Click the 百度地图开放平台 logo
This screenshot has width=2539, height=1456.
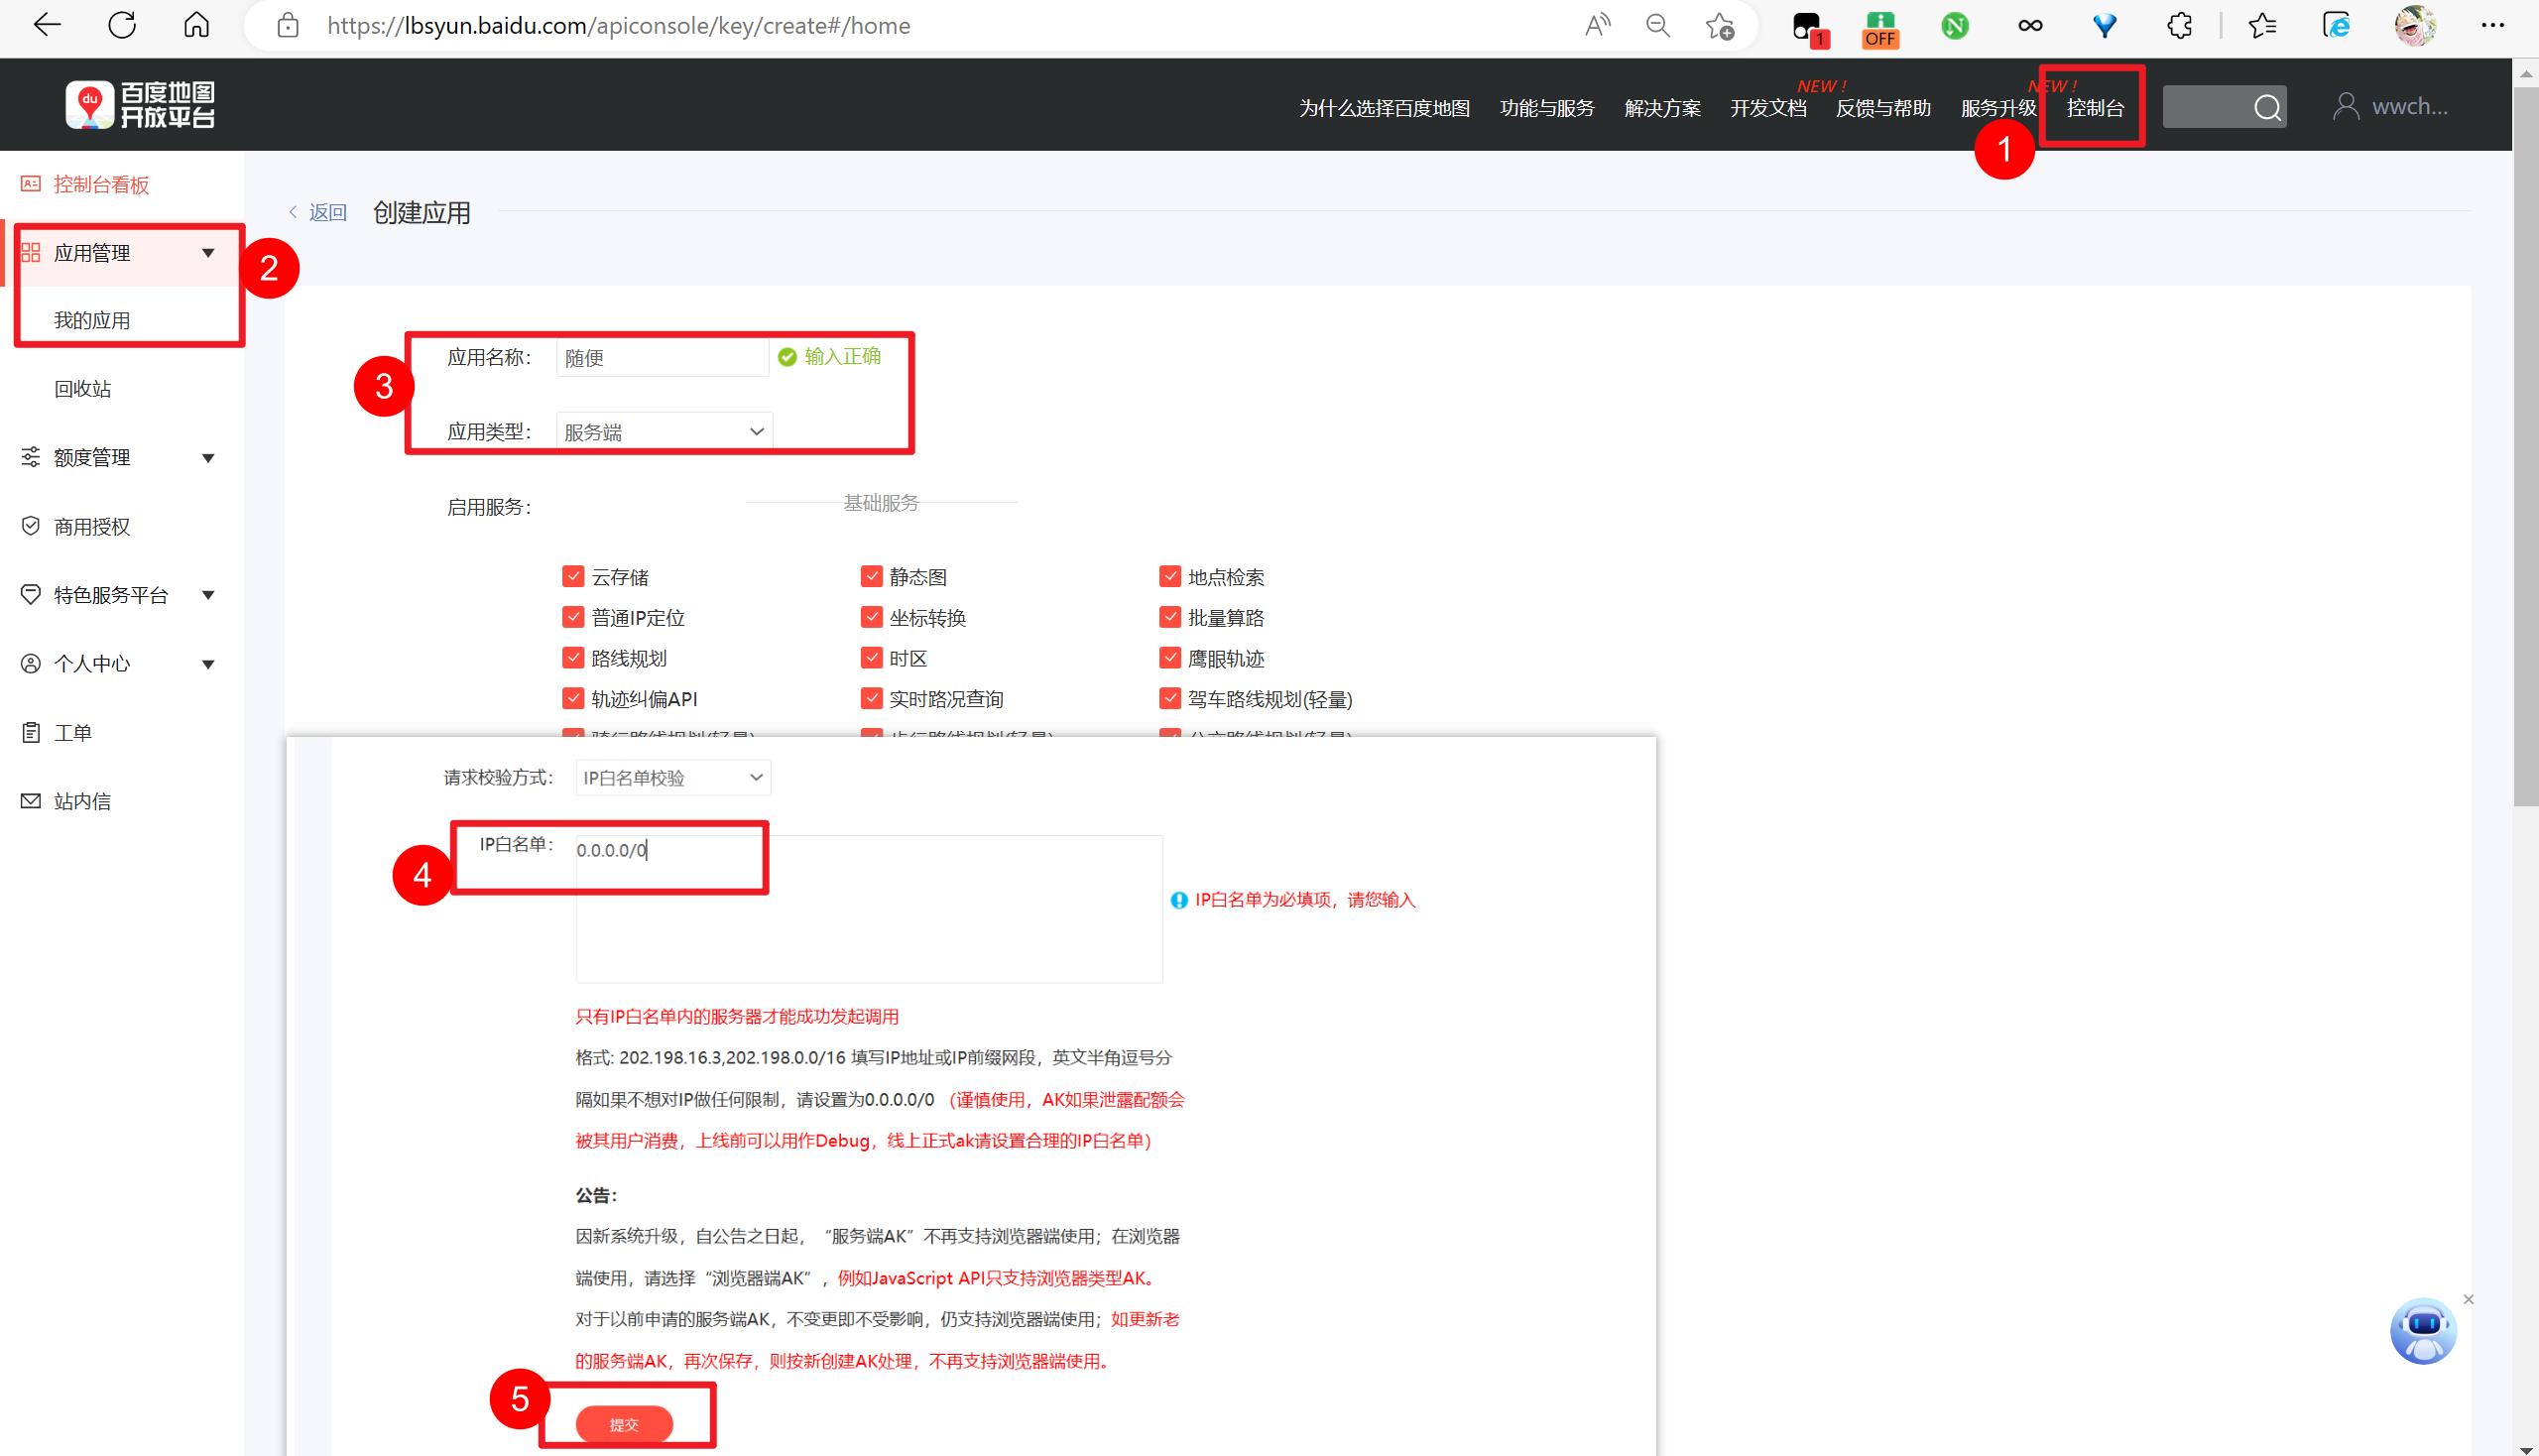point(140,103)
